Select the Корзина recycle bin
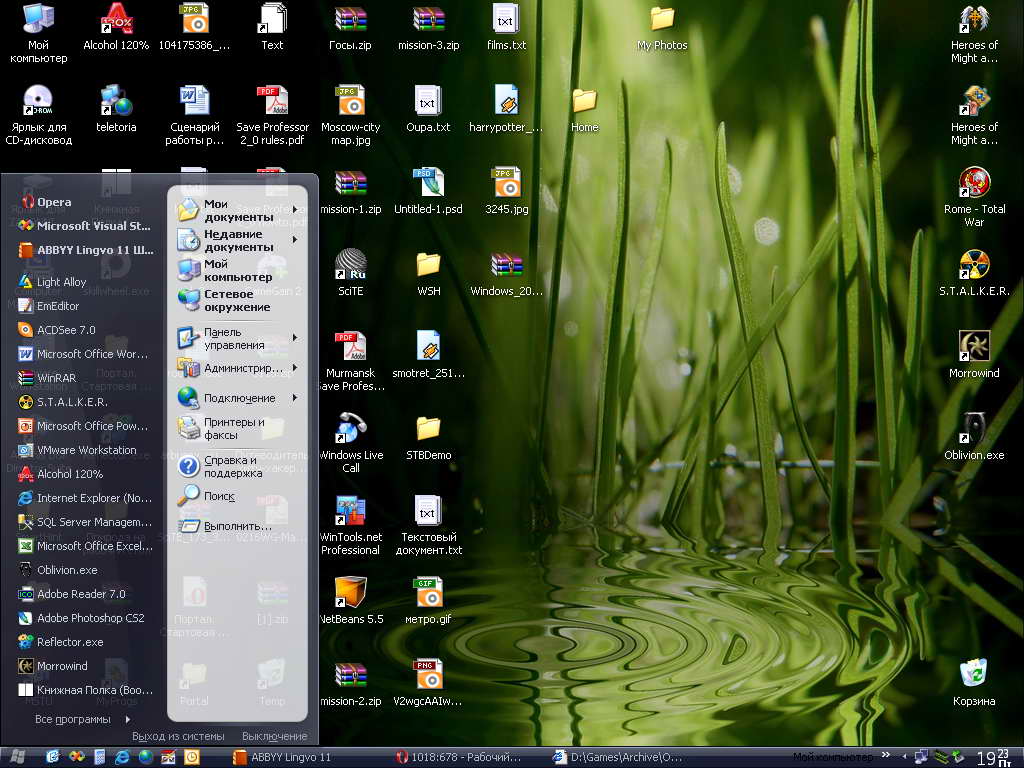1024x768 pixels. 974,683
